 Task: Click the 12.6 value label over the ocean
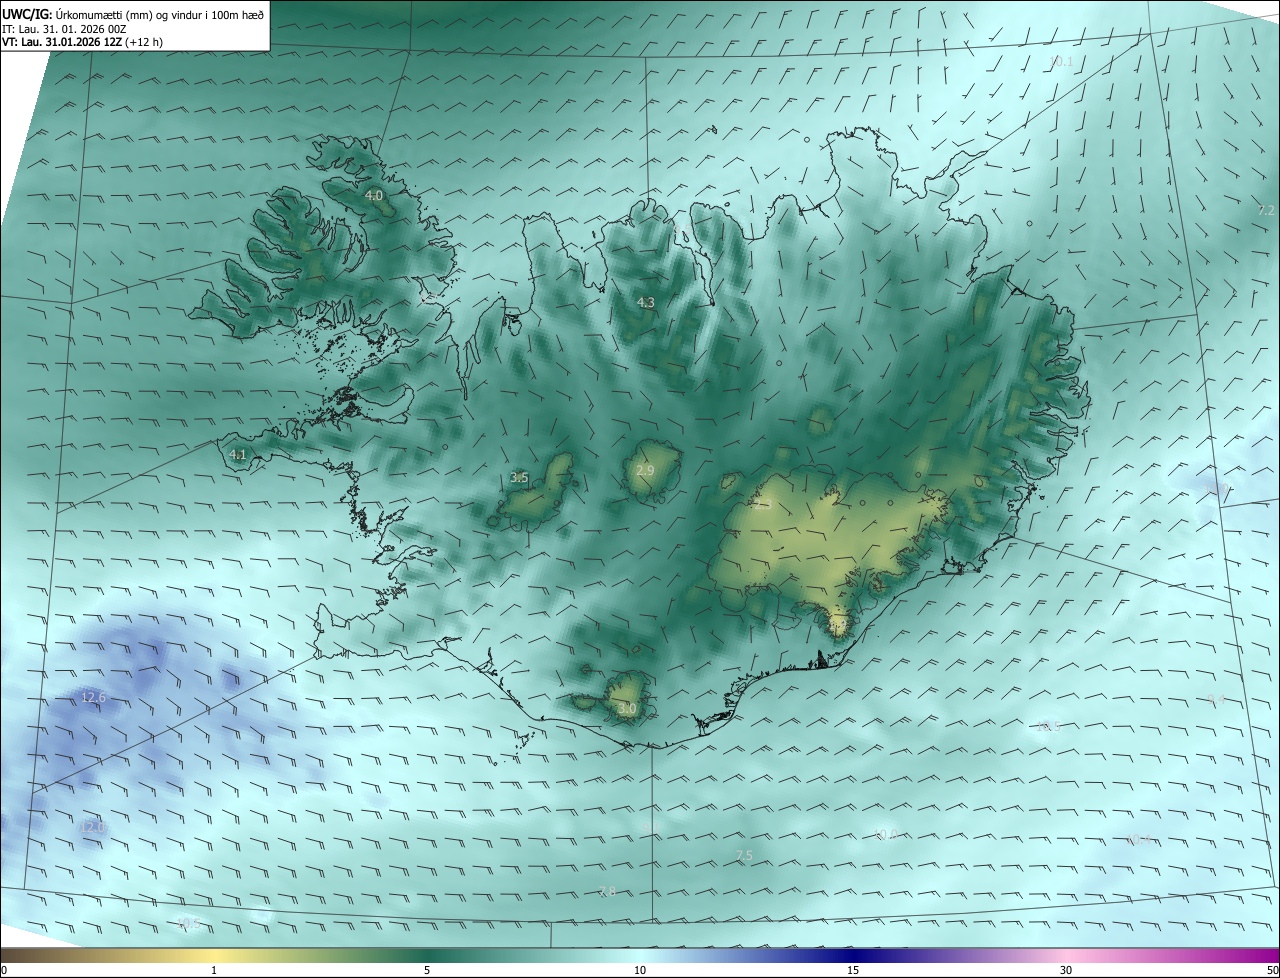pyautogui.click(x=94, y=697)
